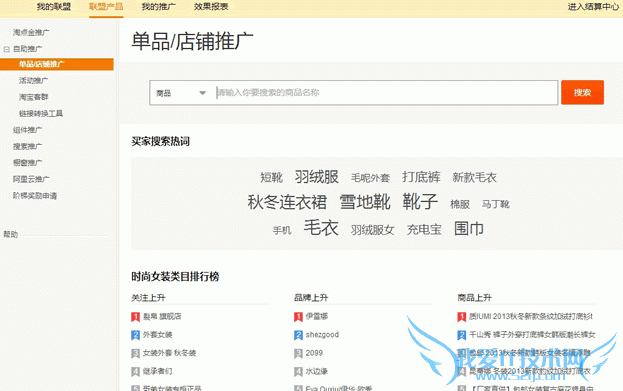Open 2099 in the 品牌上升 list

coord(314,353)
